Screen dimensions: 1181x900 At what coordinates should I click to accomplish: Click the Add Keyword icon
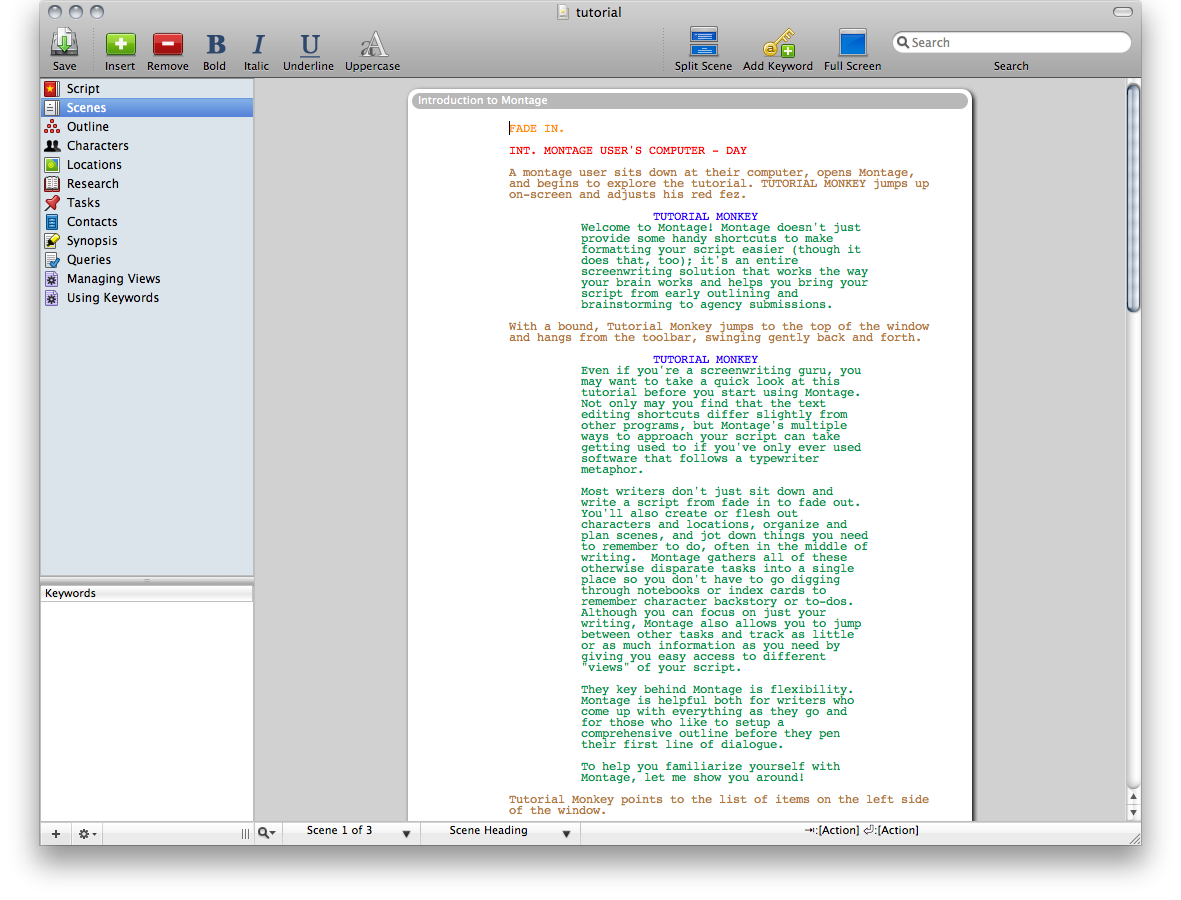[779, 43]
